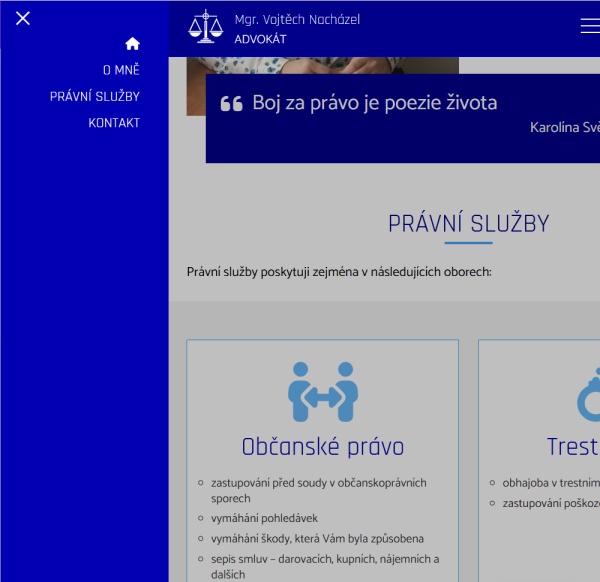Toggle the hamburger menu icon in the header
Image resolution: width=600 pixels, height=582 pixels.
point(590,26)
